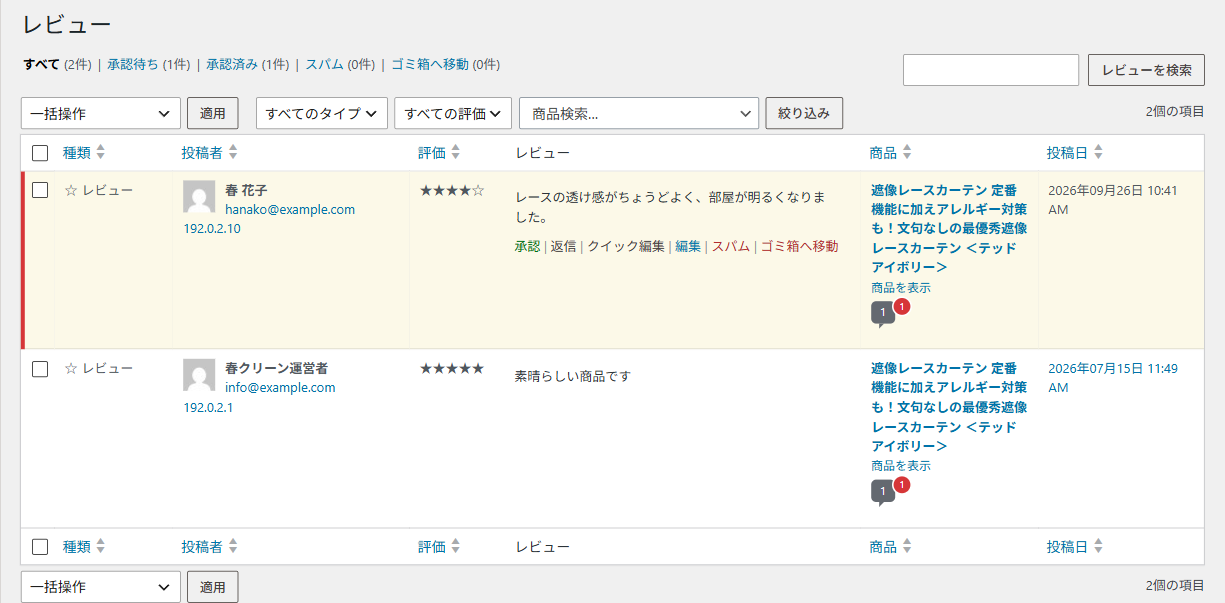This screenshot has height=603, width=1225.
Task: Open クイック編集 for 春 花子 review
Action: tap(626, 246)
